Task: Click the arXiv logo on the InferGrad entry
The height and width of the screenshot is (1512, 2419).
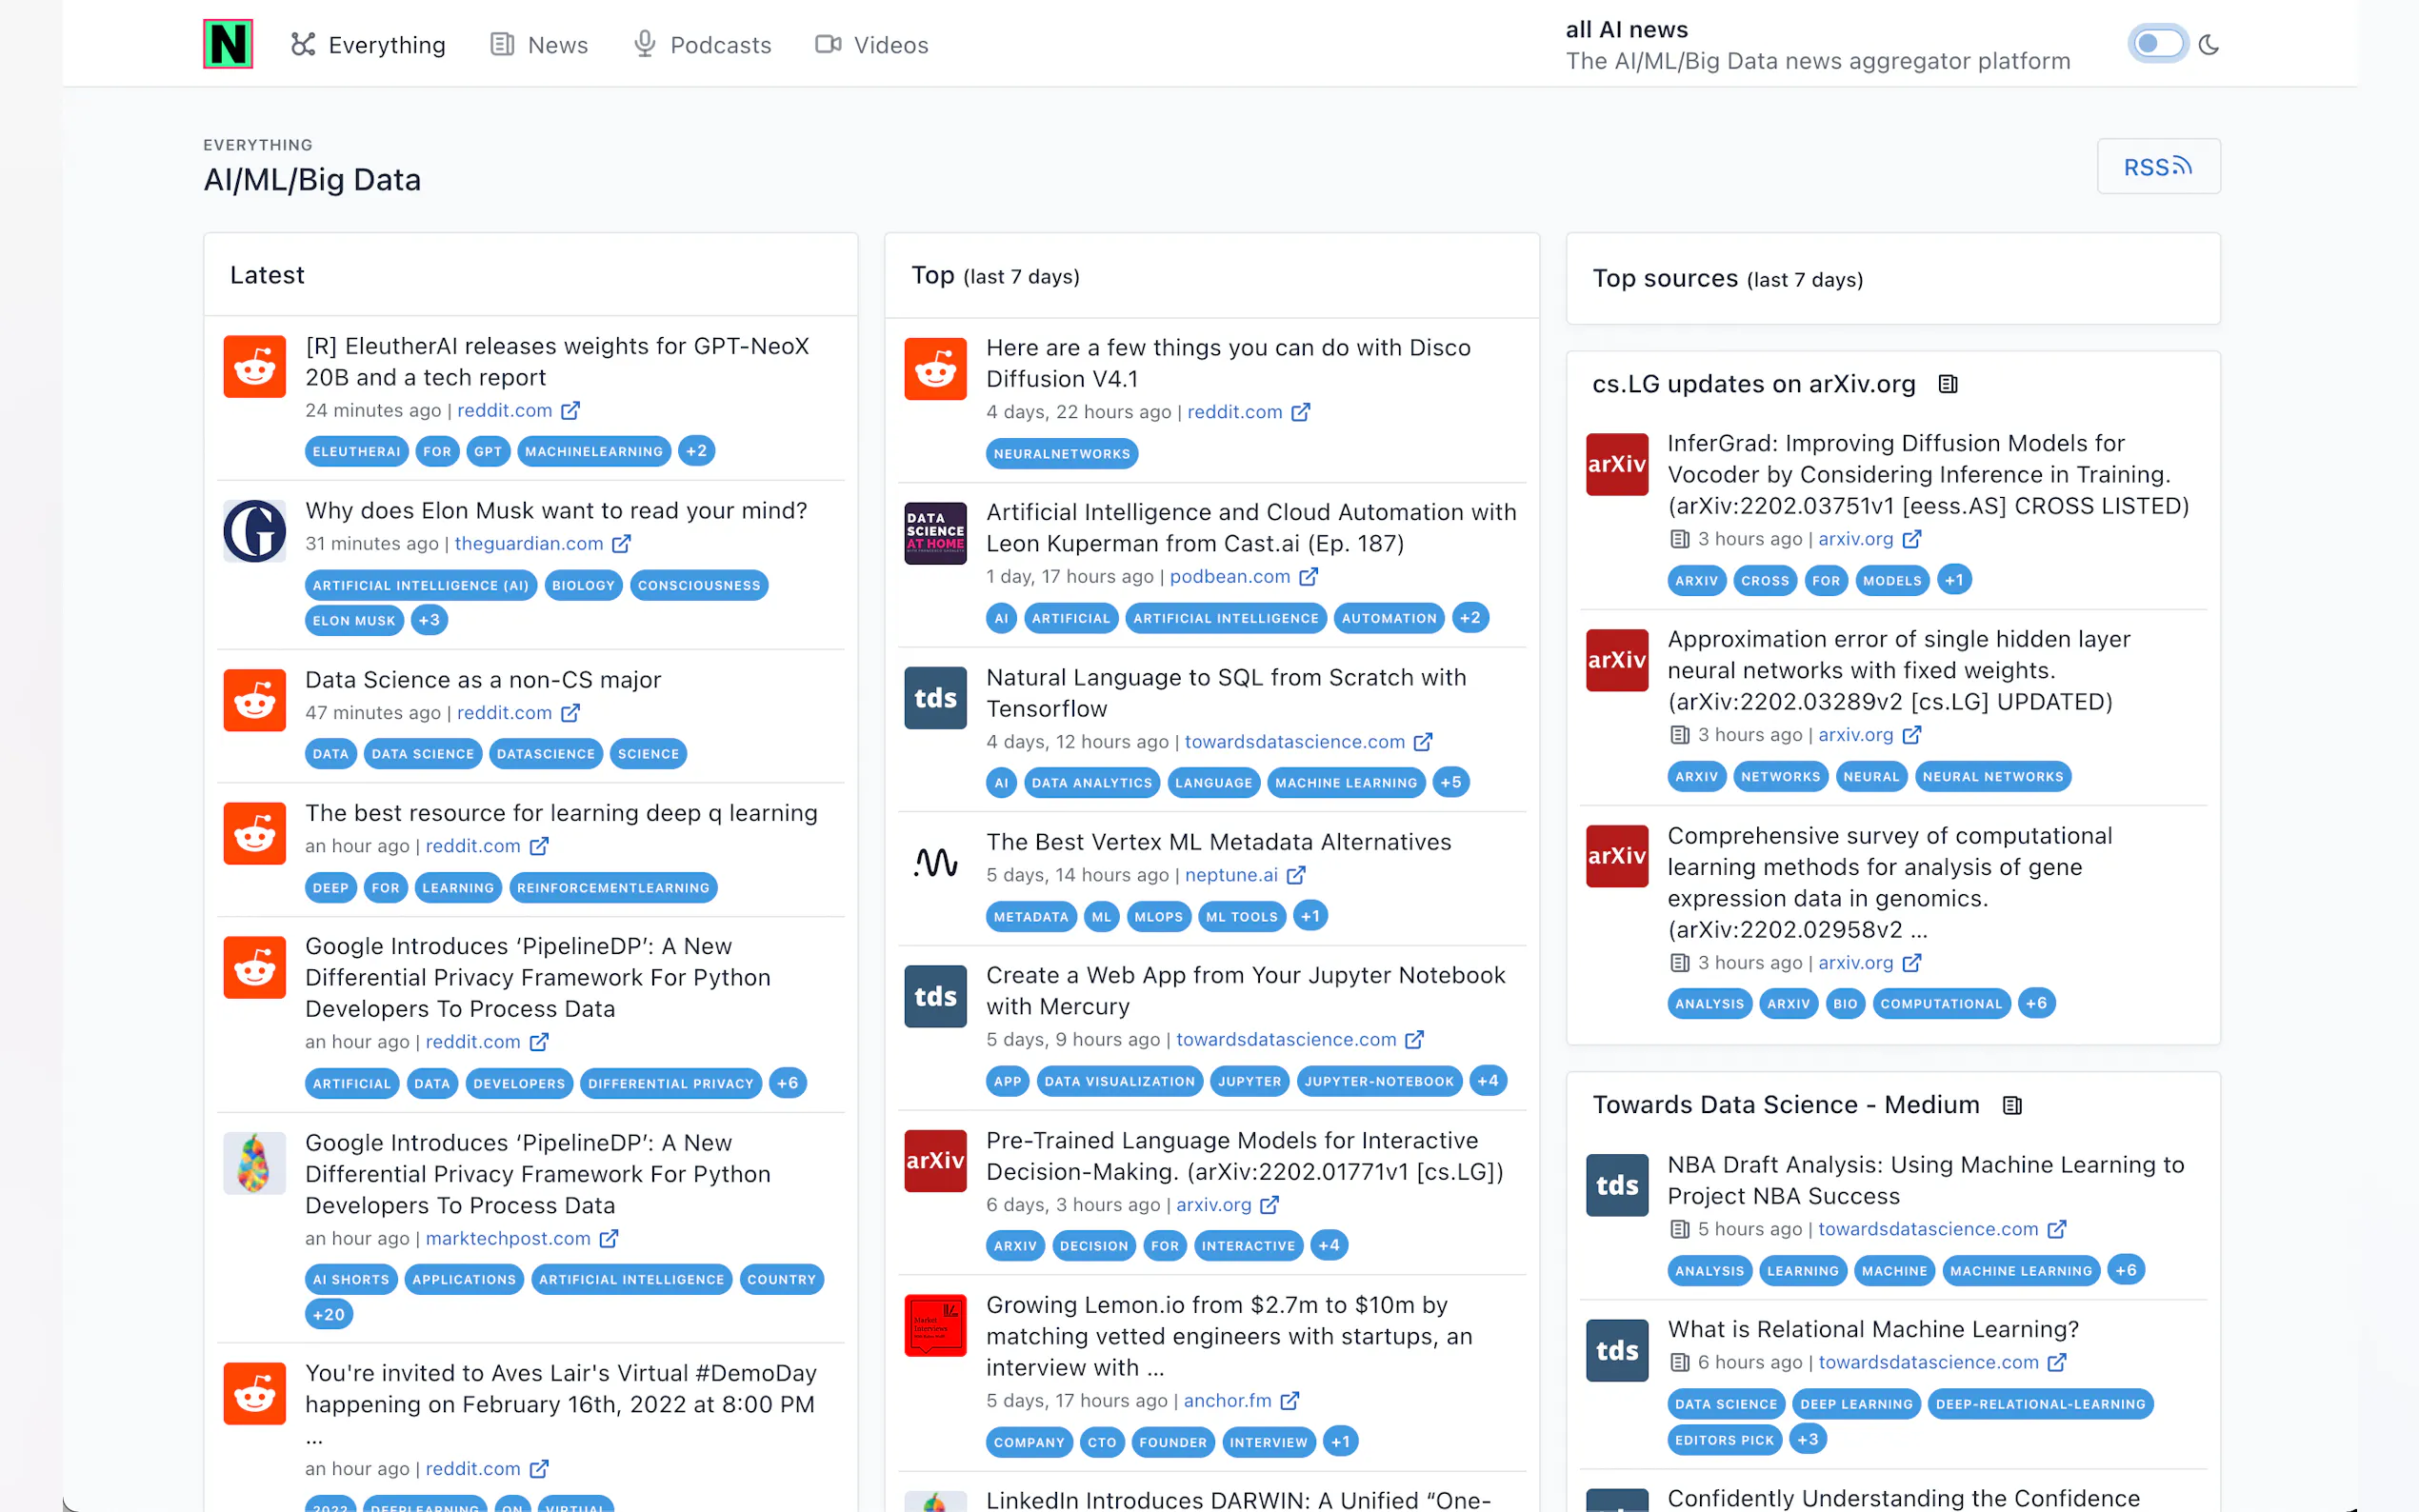Action: [x=1616, y=464]
